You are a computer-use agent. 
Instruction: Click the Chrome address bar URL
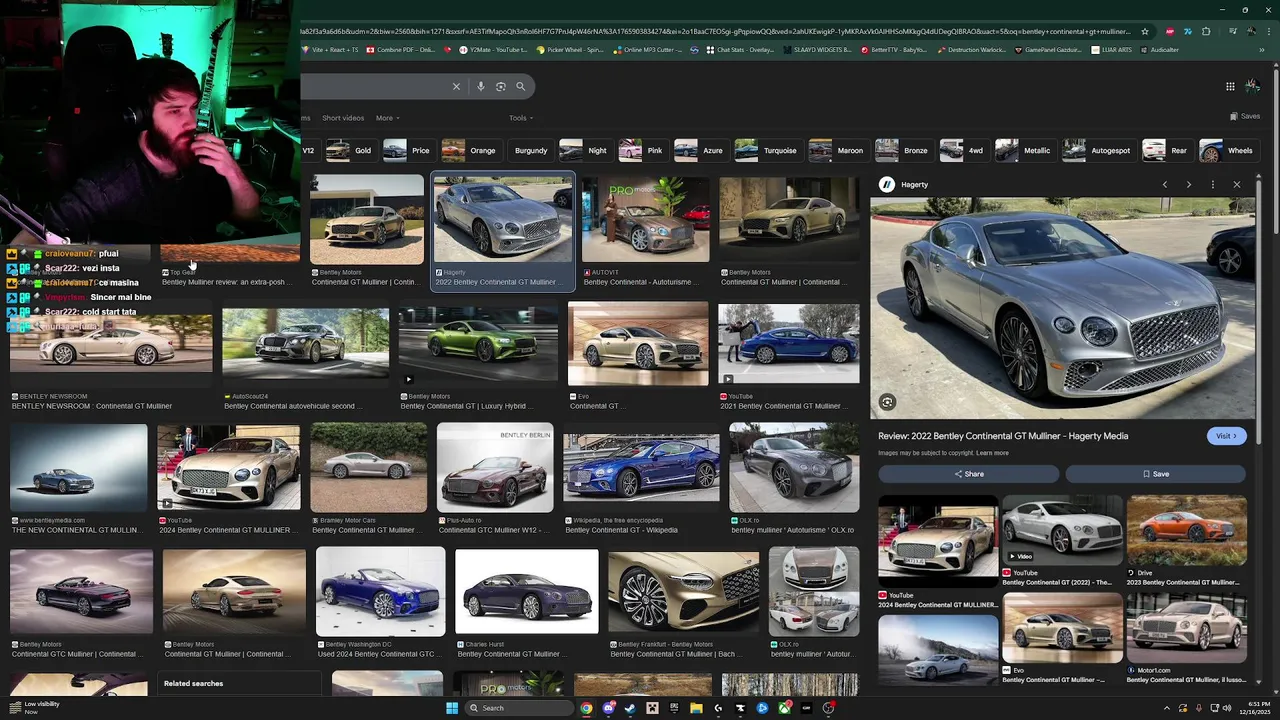(715, 31)
